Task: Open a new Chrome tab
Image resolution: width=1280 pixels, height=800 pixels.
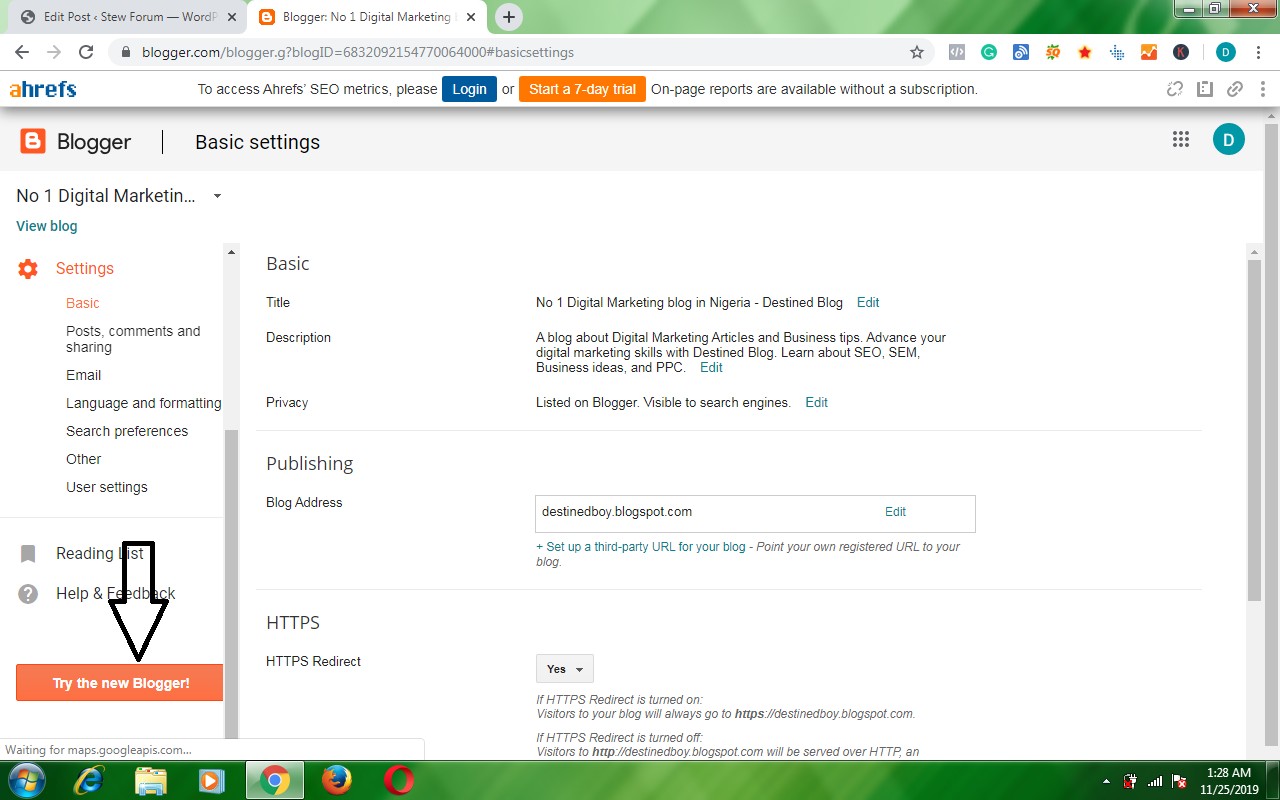Action: click(509, 17)
